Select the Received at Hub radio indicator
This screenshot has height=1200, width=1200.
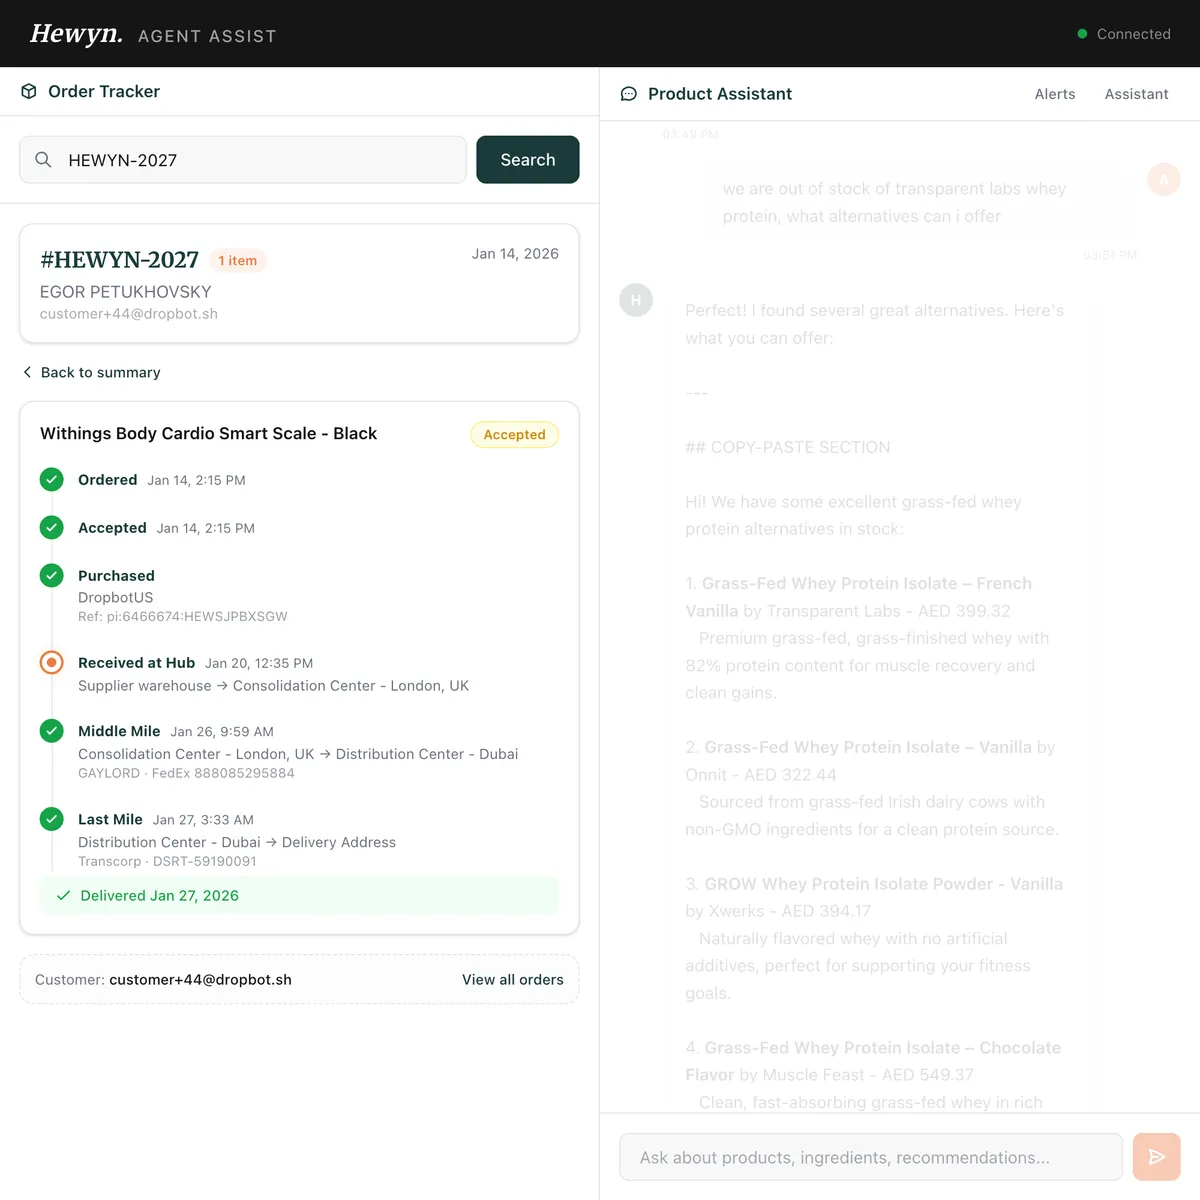51,661
